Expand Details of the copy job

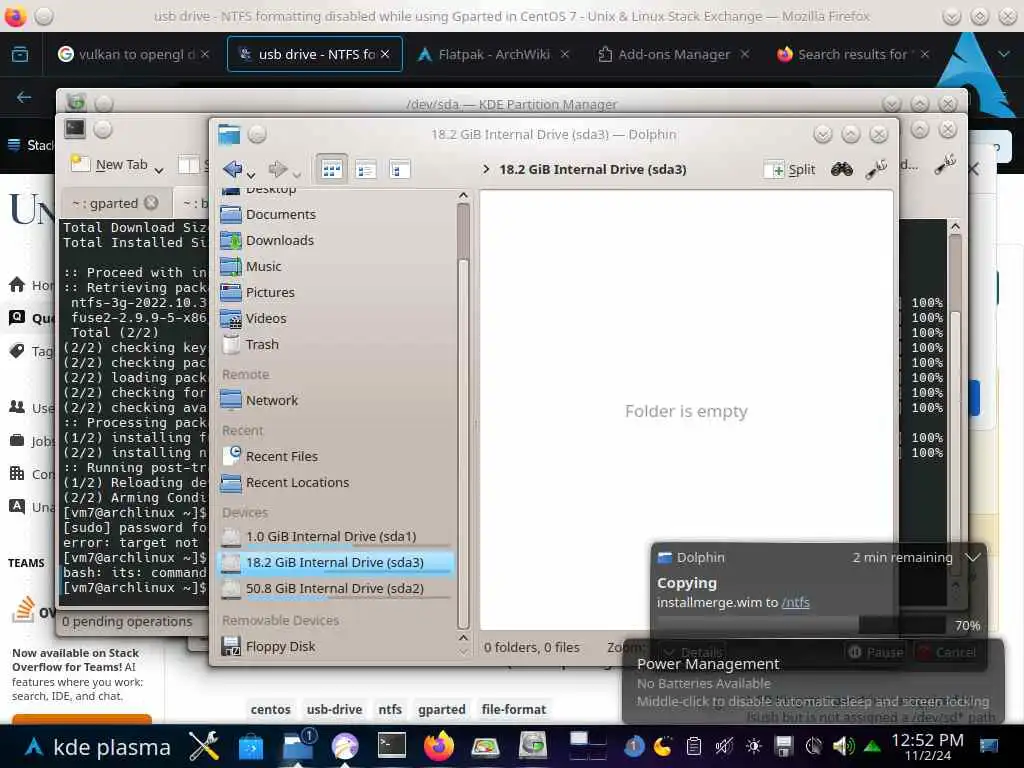(x=693, y=652)
